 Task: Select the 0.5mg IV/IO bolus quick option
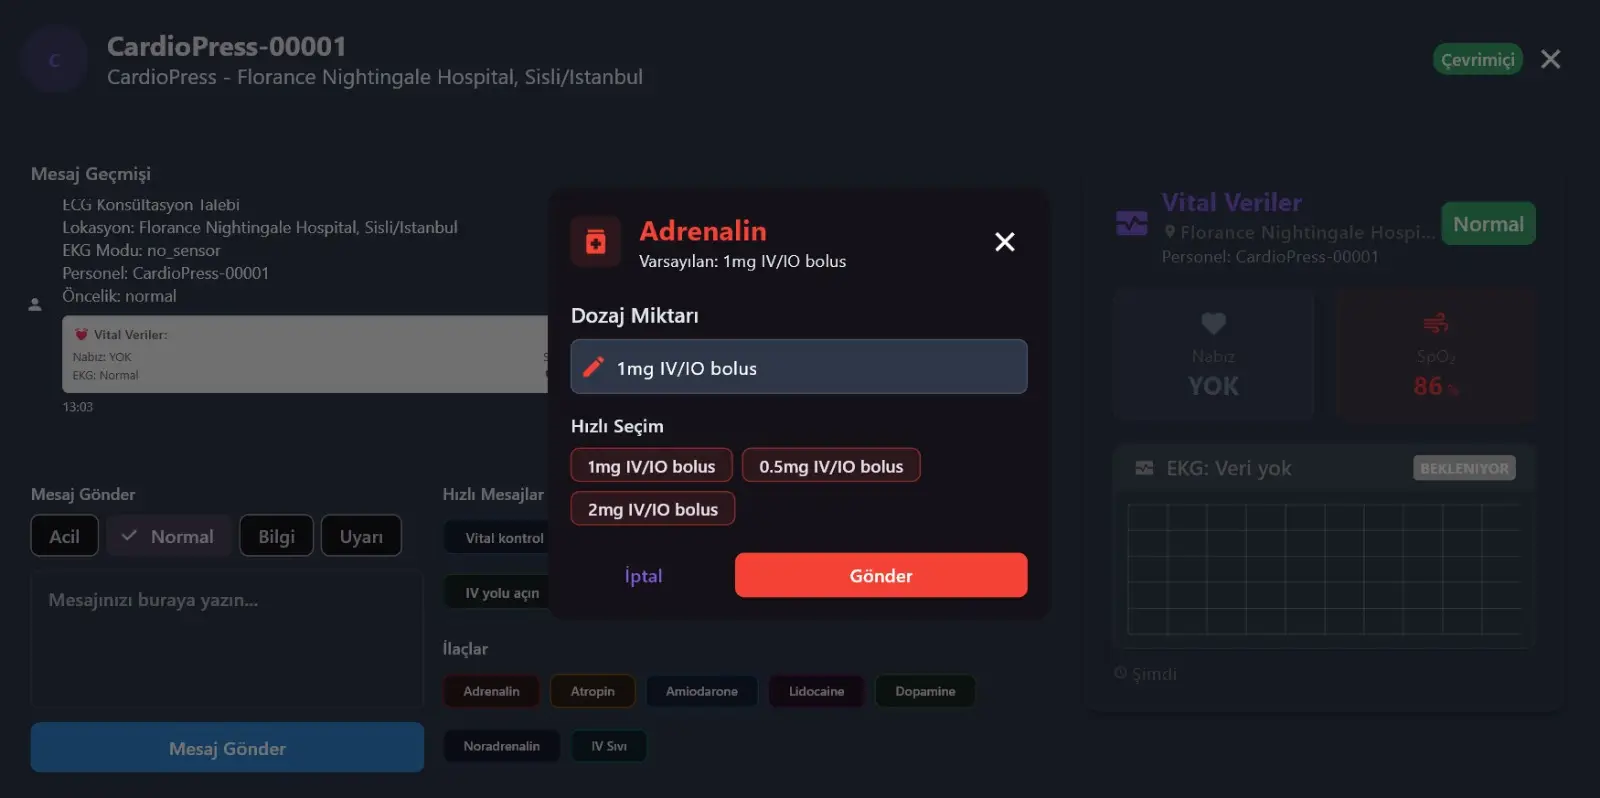[x=831, y=466]
